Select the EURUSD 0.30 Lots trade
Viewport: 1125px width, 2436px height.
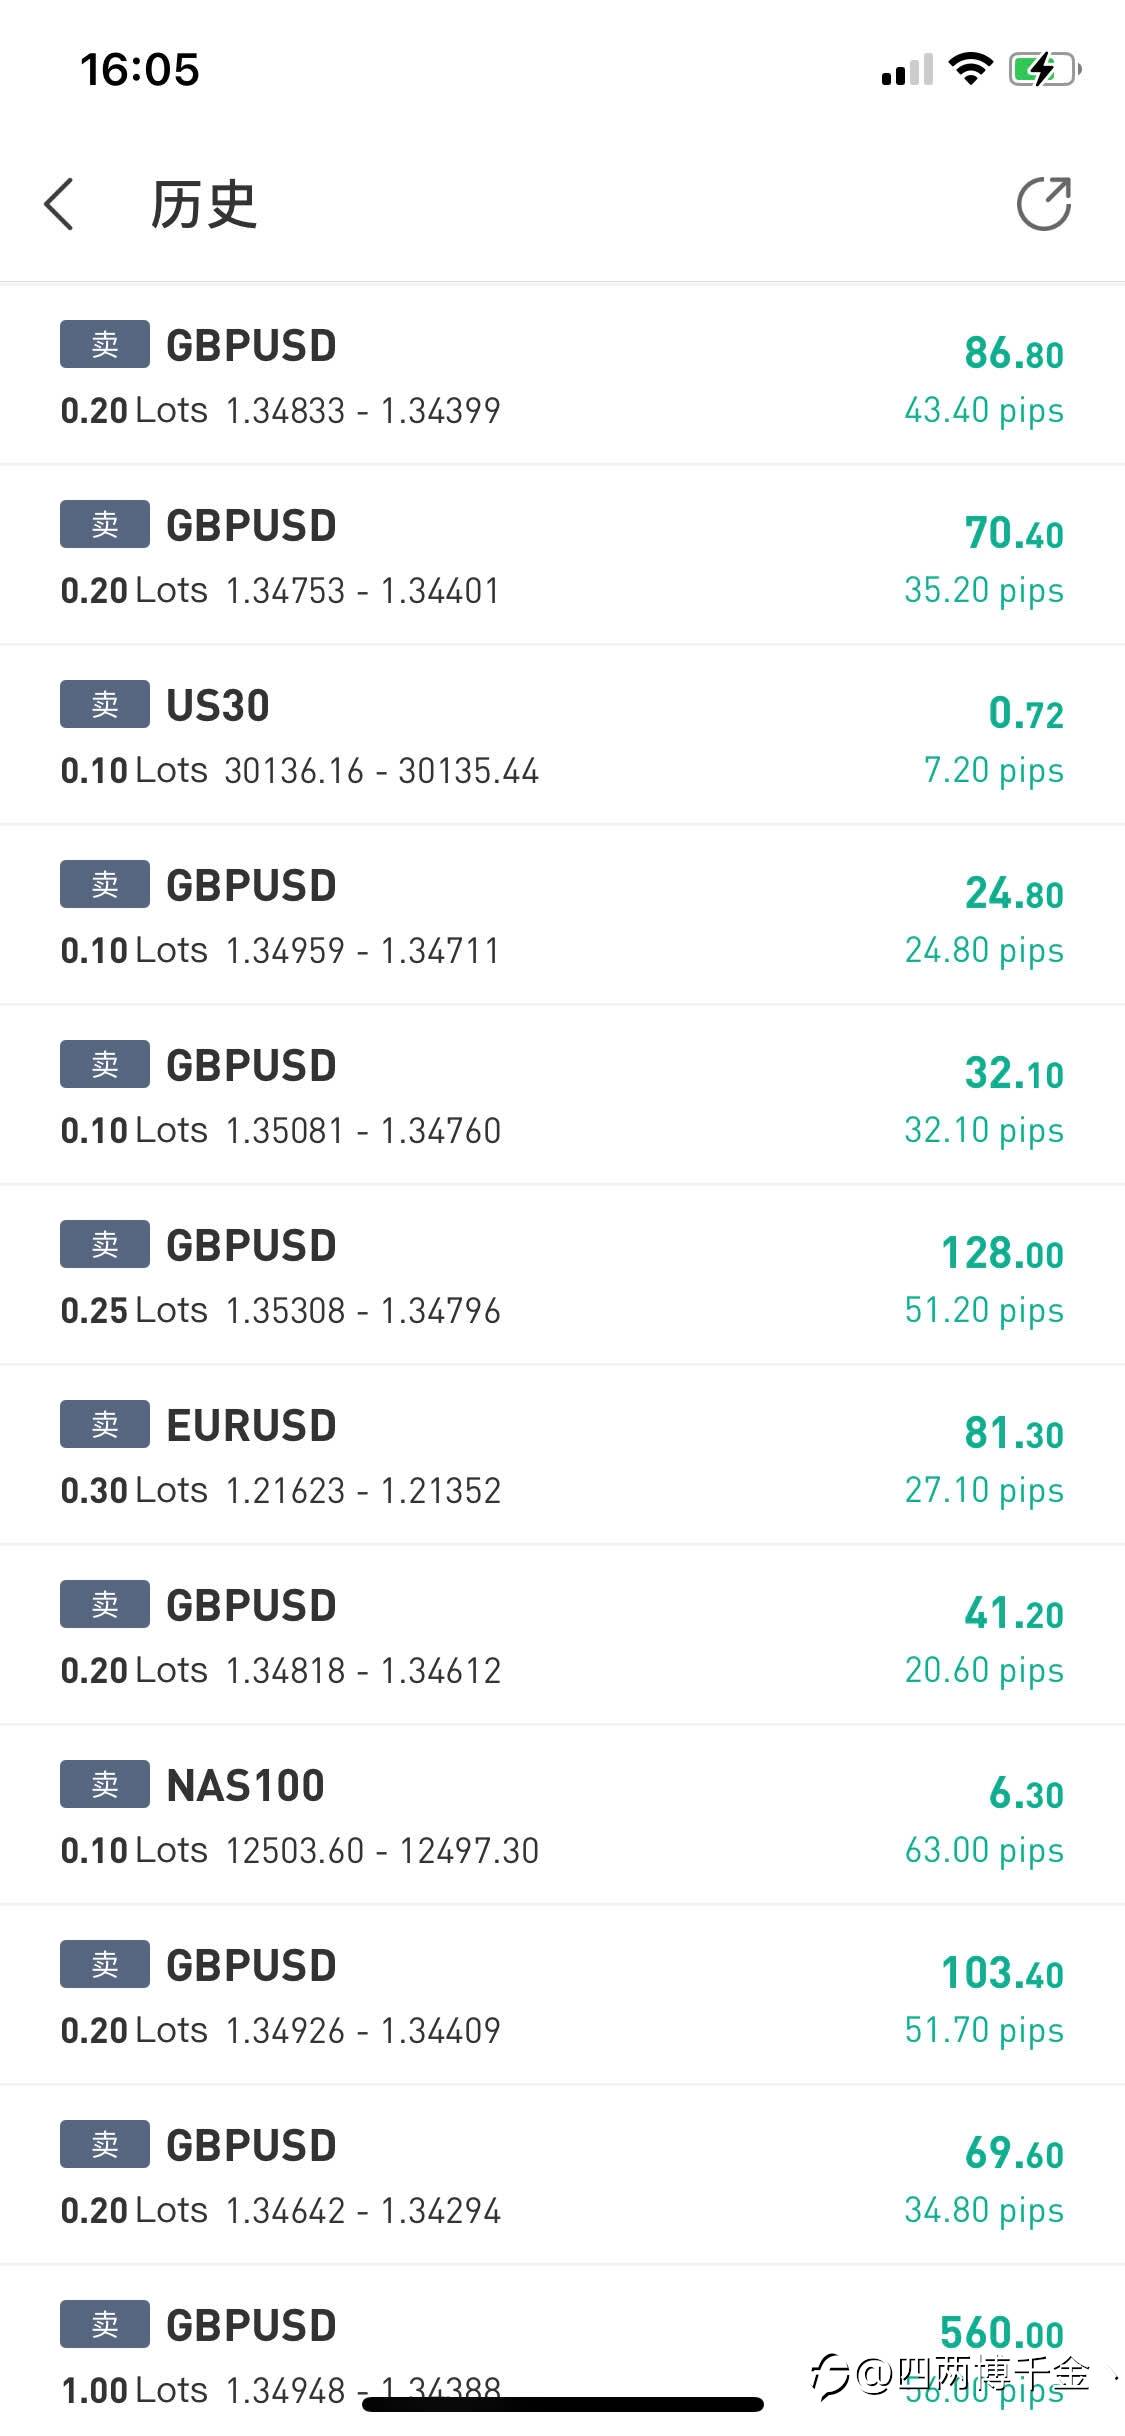pyautogui.click(x=562, y=1456)
